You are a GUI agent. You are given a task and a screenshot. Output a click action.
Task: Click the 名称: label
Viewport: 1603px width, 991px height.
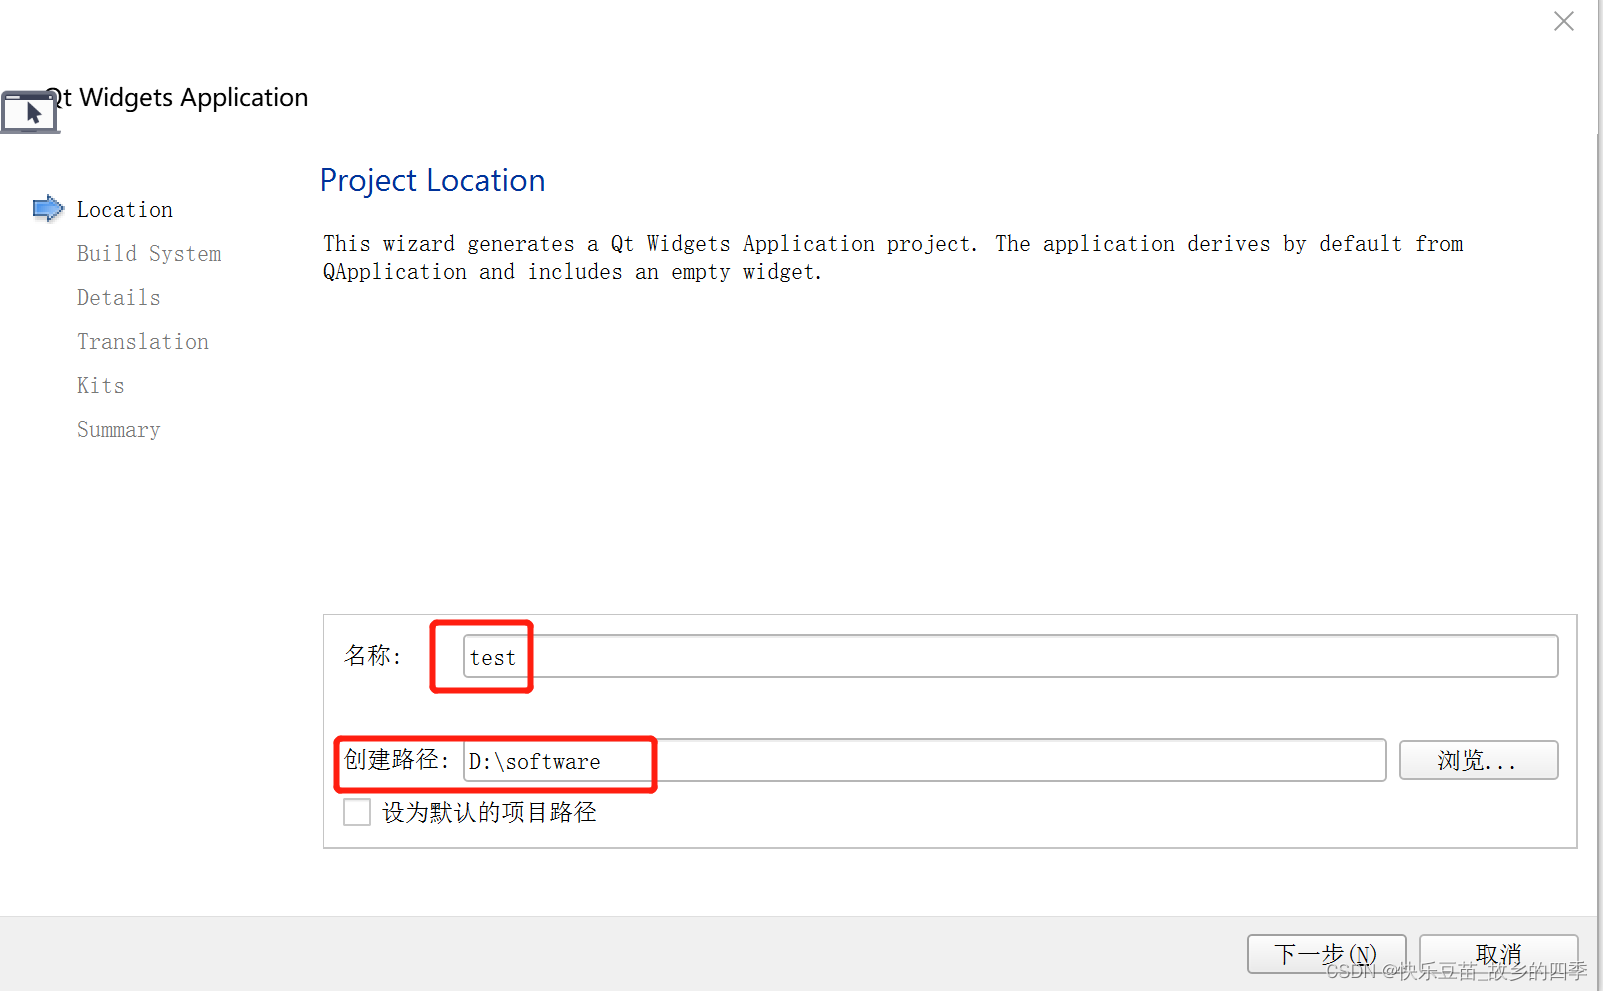click(x=372, y=656)
